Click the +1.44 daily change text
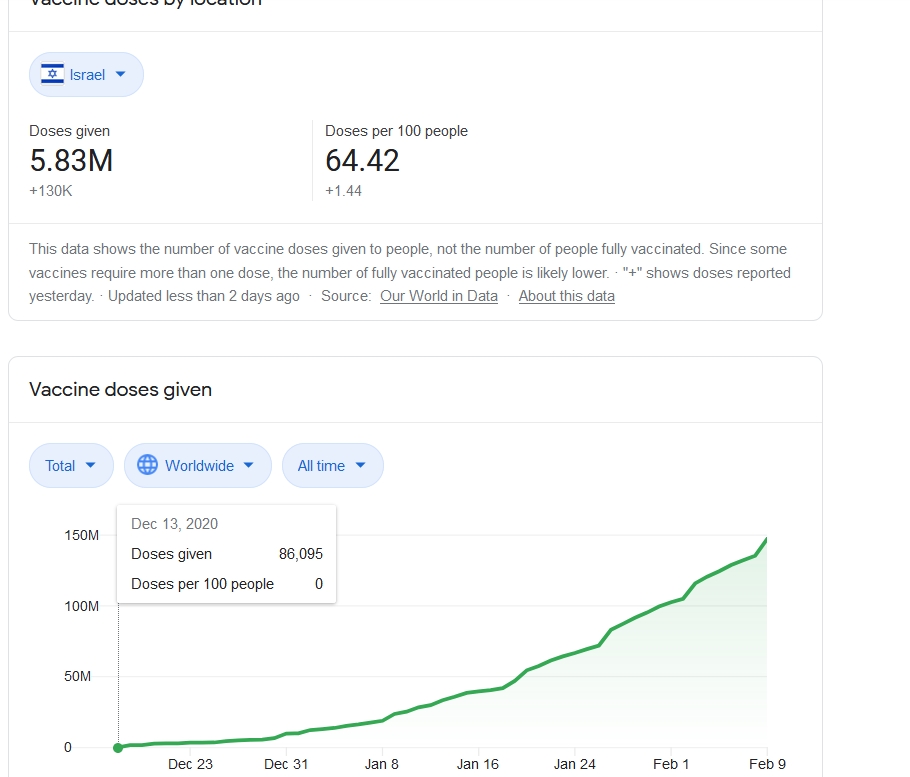The image size is (910, 777). click(343, 191)
